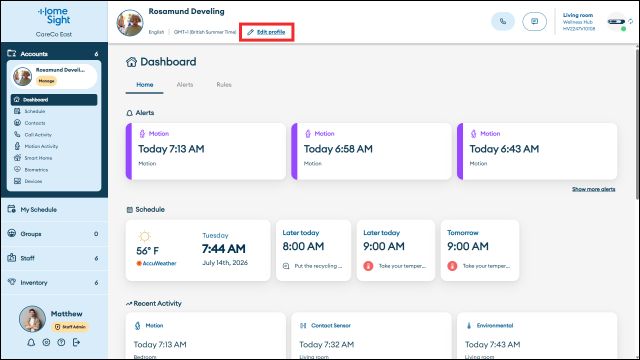Screen dimensions: 640x360
Task: Click the Living room device label
Action: click(x=578, y=15)
